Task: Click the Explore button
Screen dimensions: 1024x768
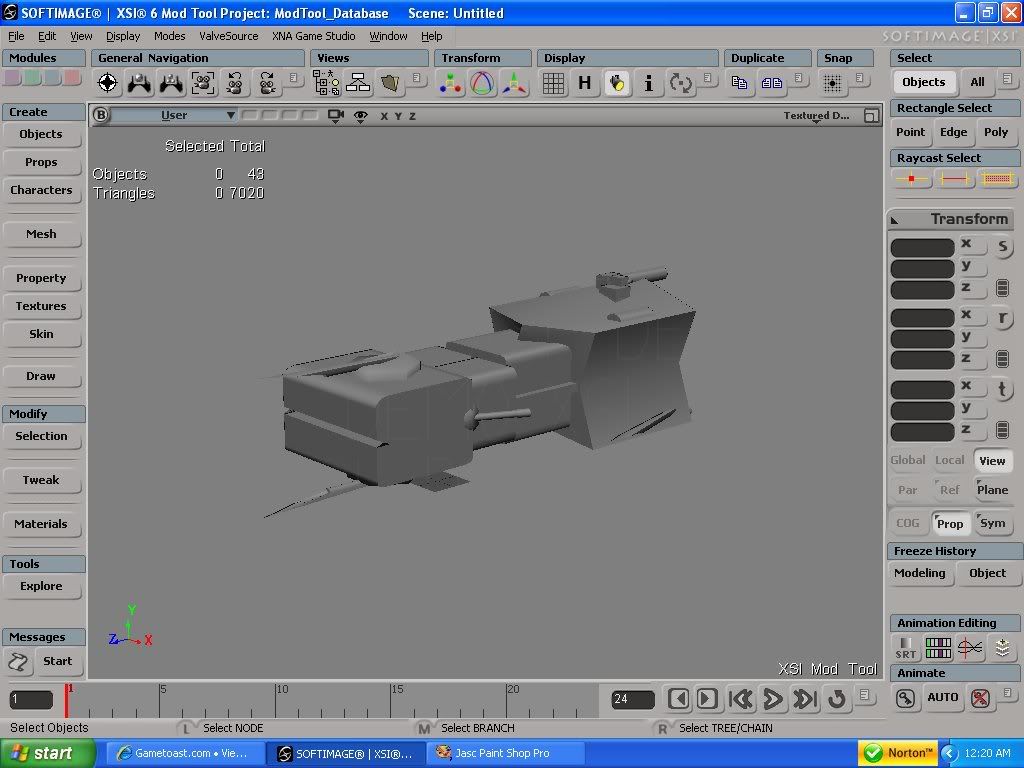Action: point(42,586)
